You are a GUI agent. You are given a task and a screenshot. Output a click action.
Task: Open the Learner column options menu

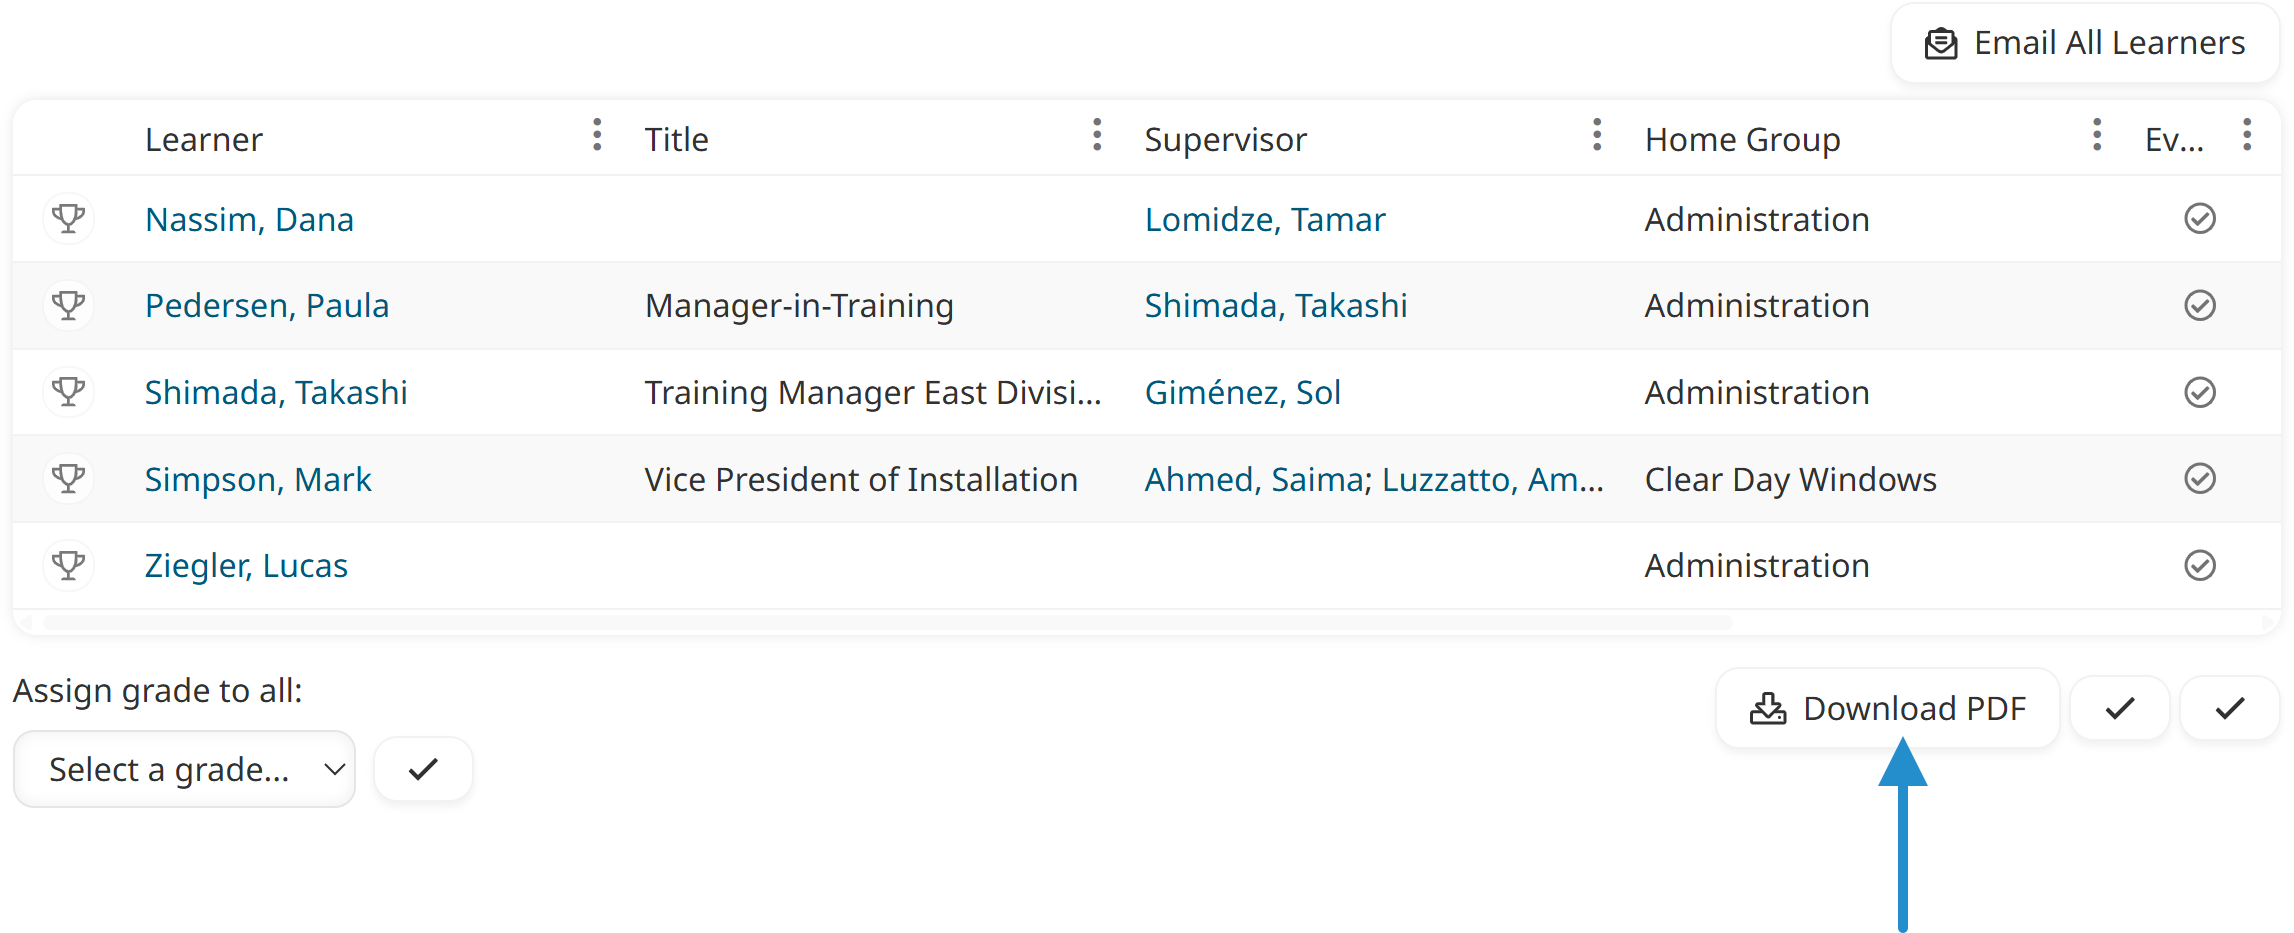[597, 135]
